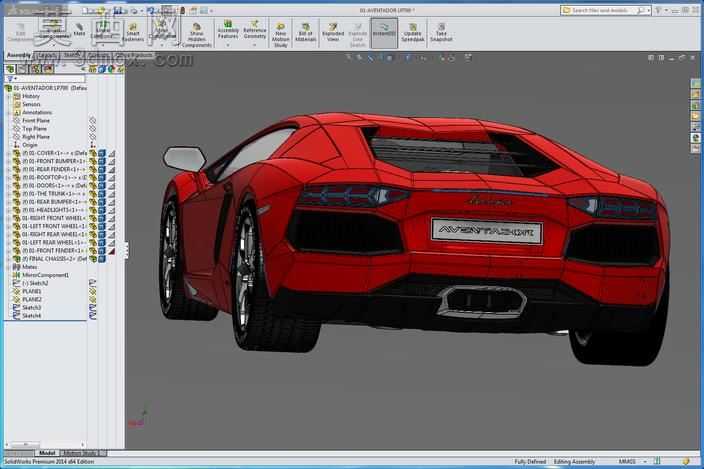Select Right Plane in the tree

(x=36, y=136)
